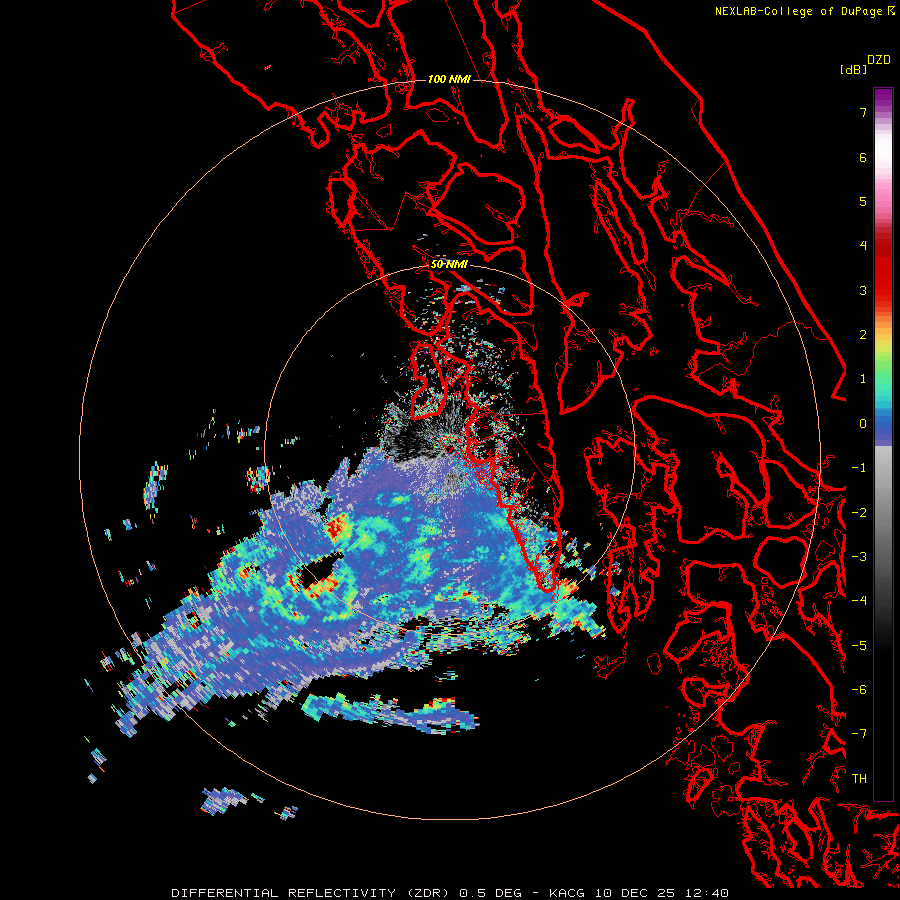Select the -5 dB value on the scale
Screen dimensions: 900x900
859,646
